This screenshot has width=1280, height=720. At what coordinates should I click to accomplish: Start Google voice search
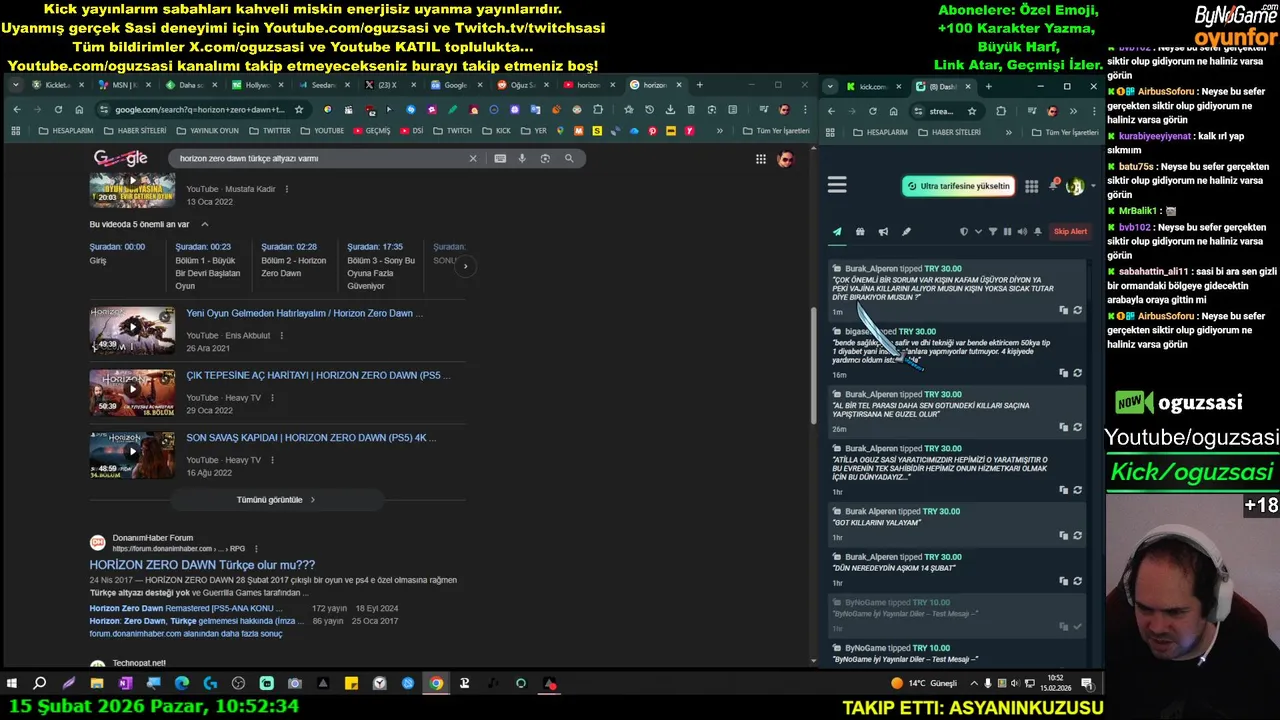pos(522,158)
